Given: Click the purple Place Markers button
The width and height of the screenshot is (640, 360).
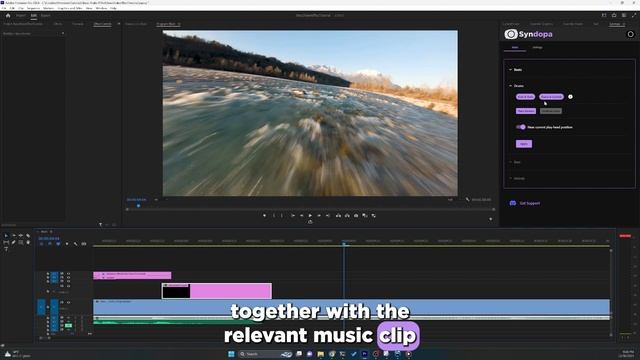Looking at the screenshot, I should (526, 111).
